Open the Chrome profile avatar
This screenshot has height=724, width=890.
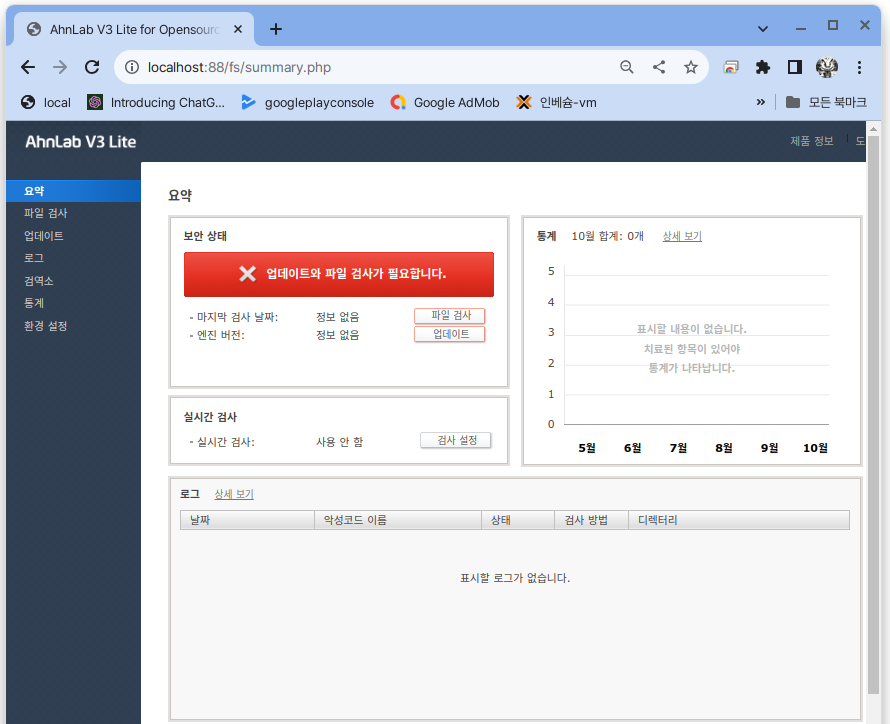(x=827, y=68)
